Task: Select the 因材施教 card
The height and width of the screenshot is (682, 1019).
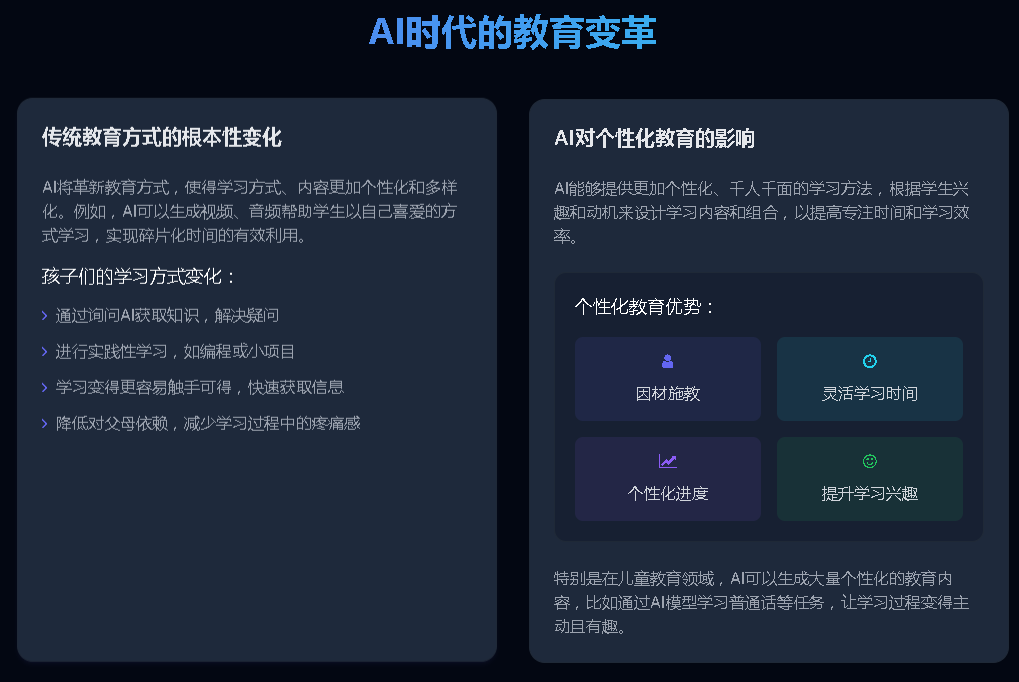Action: pos(667,378)
